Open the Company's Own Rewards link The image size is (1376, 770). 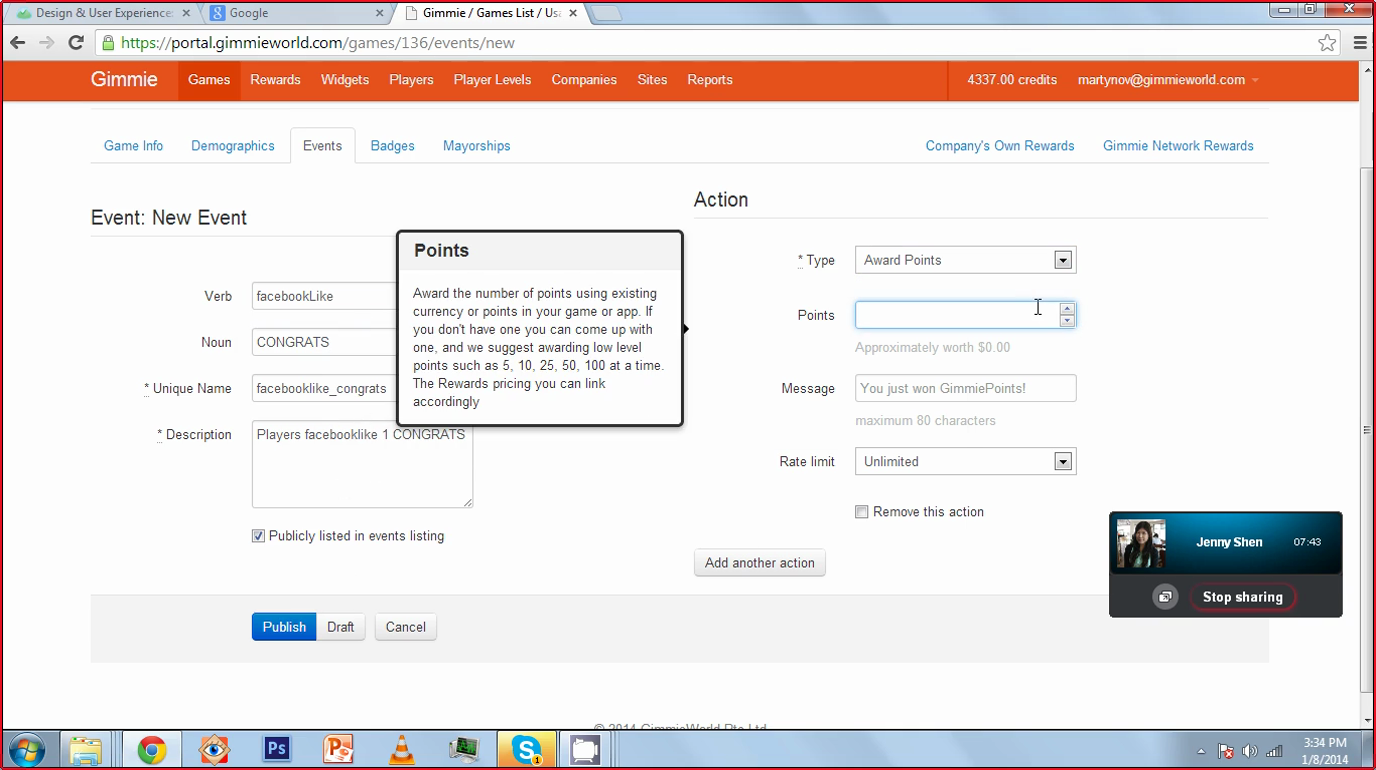click(1000, 146)
